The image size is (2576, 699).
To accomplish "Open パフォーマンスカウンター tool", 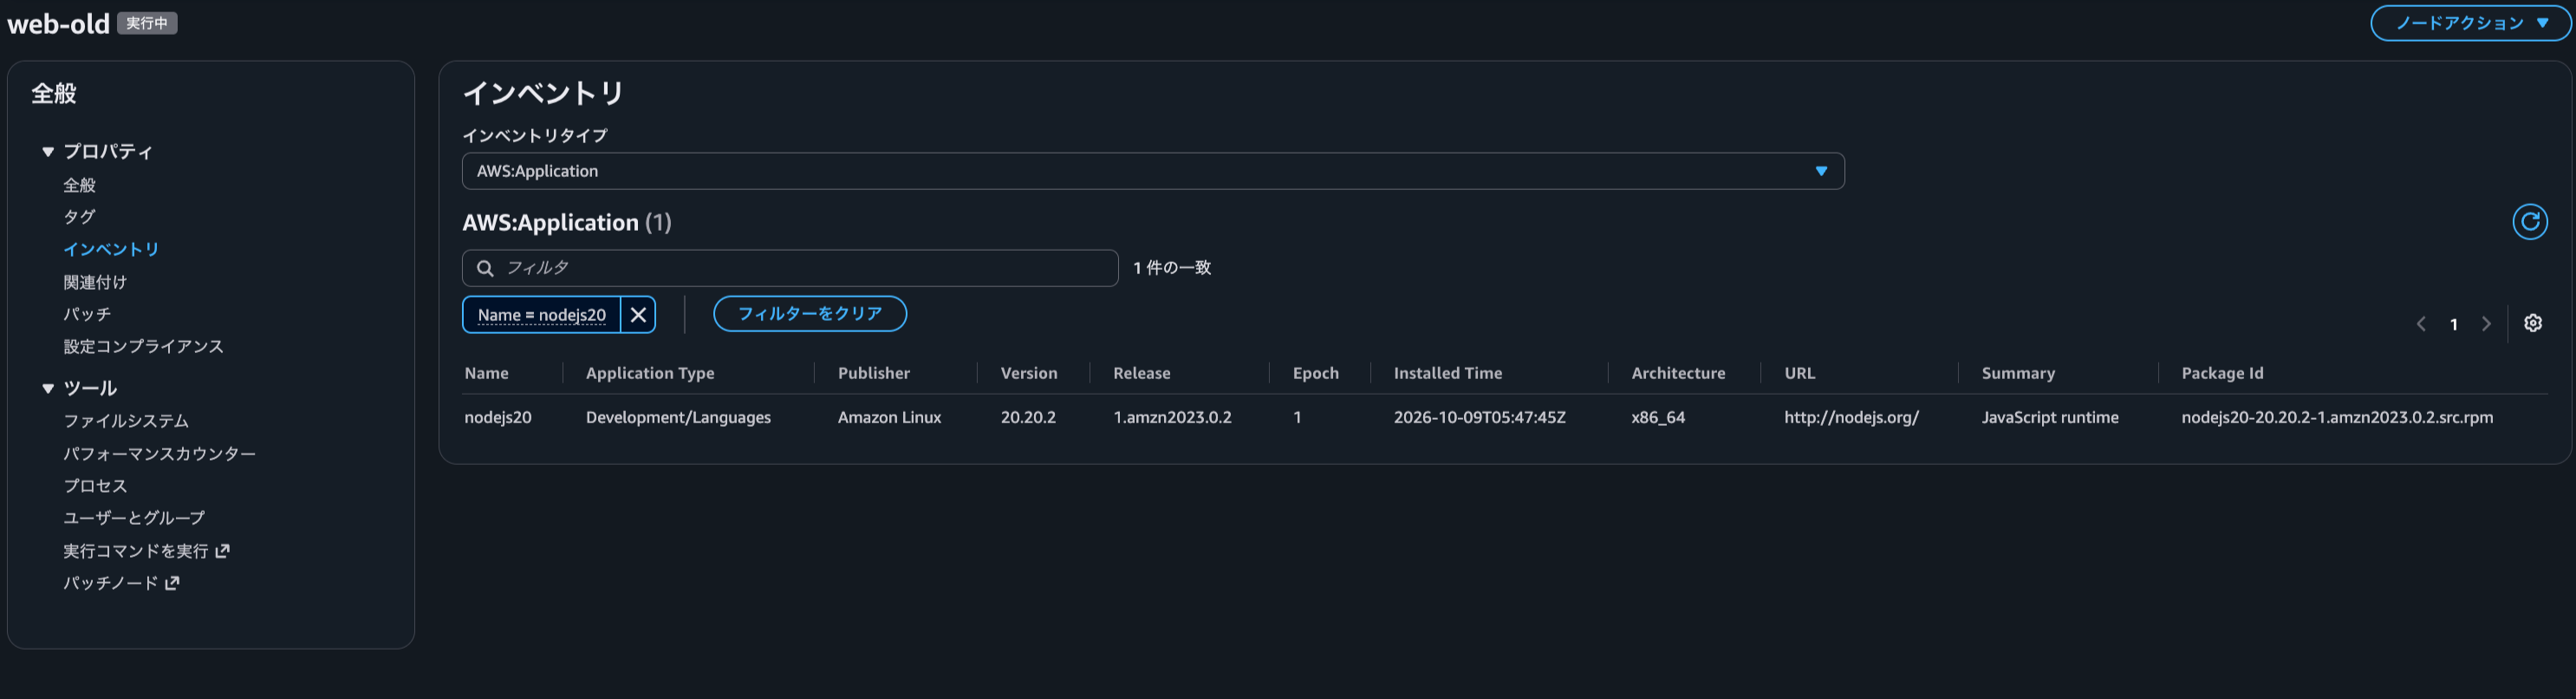I will coord(160,454).
